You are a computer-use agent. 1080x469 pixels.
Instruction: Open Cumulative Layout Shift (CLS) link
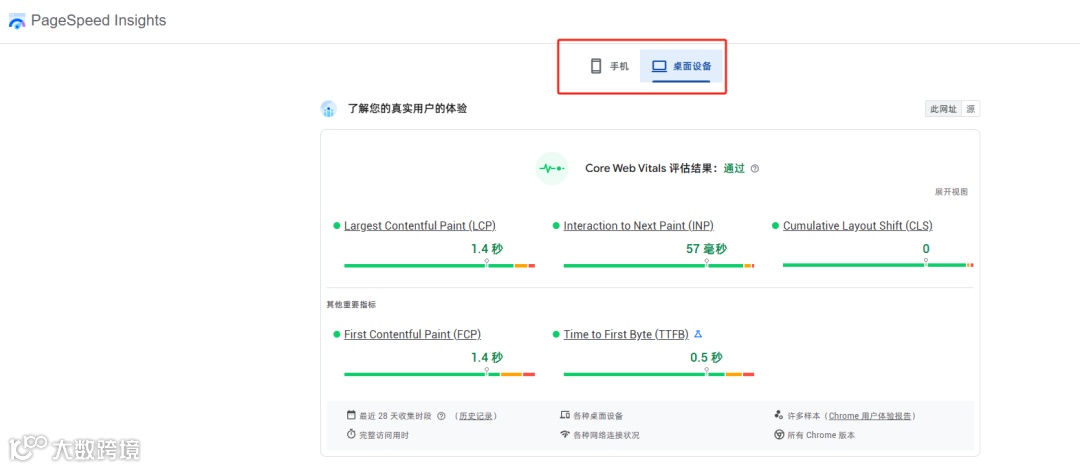858,226
